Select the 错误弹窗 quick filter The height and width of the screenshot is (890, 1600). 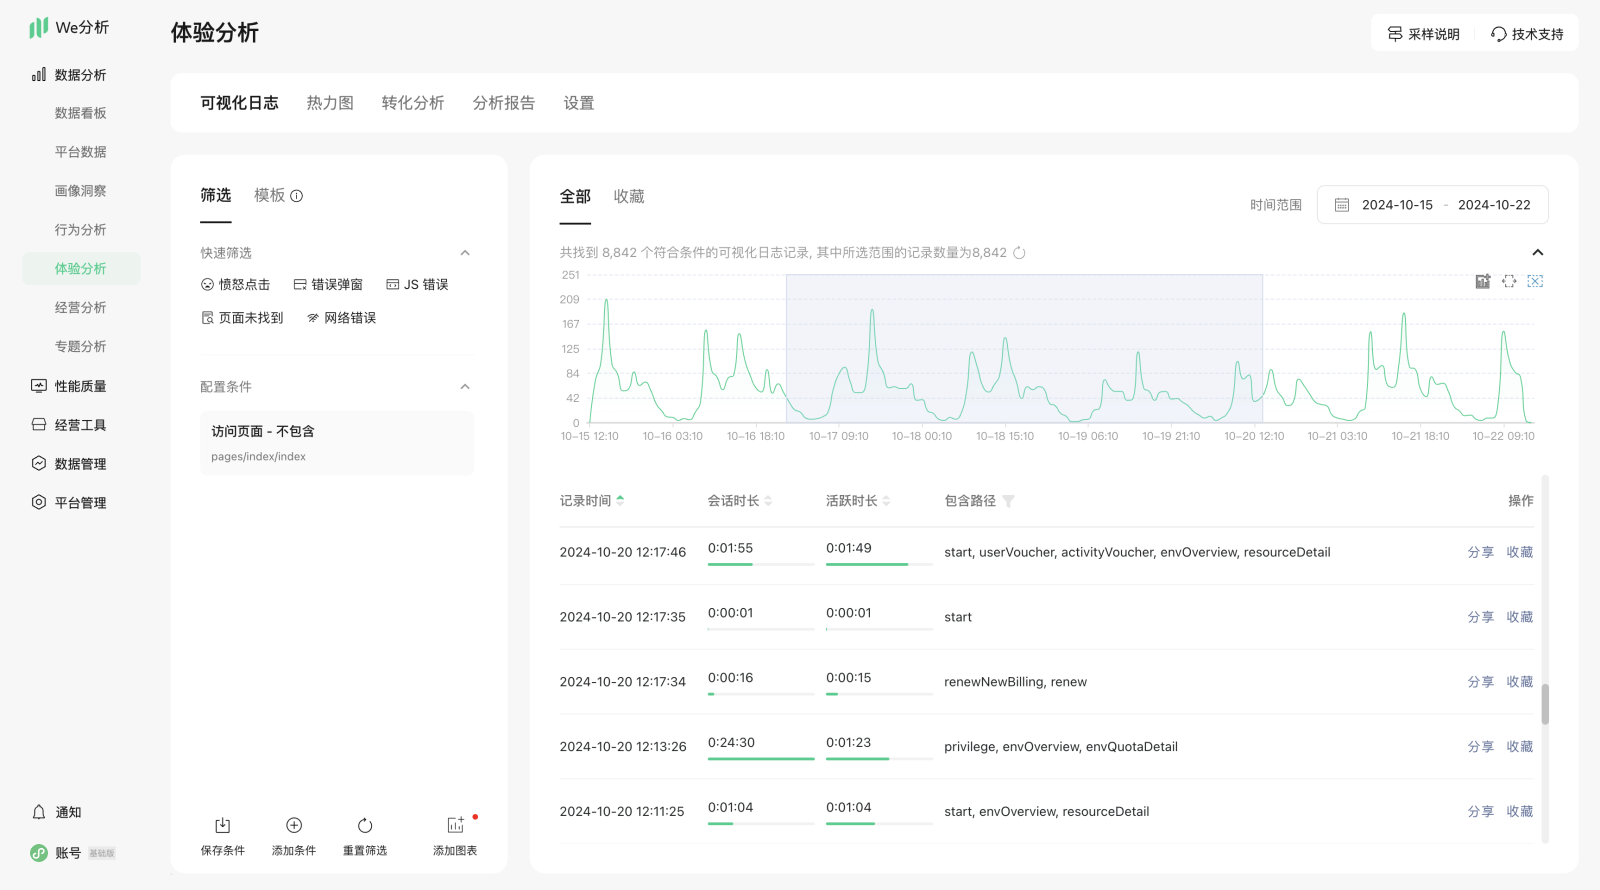(328, 285)
